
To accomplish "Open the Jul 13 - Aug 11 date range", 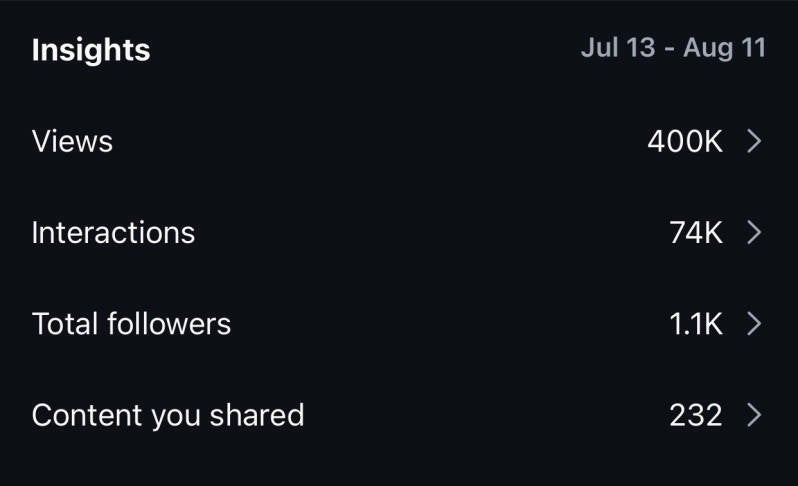I will (673, 49).
